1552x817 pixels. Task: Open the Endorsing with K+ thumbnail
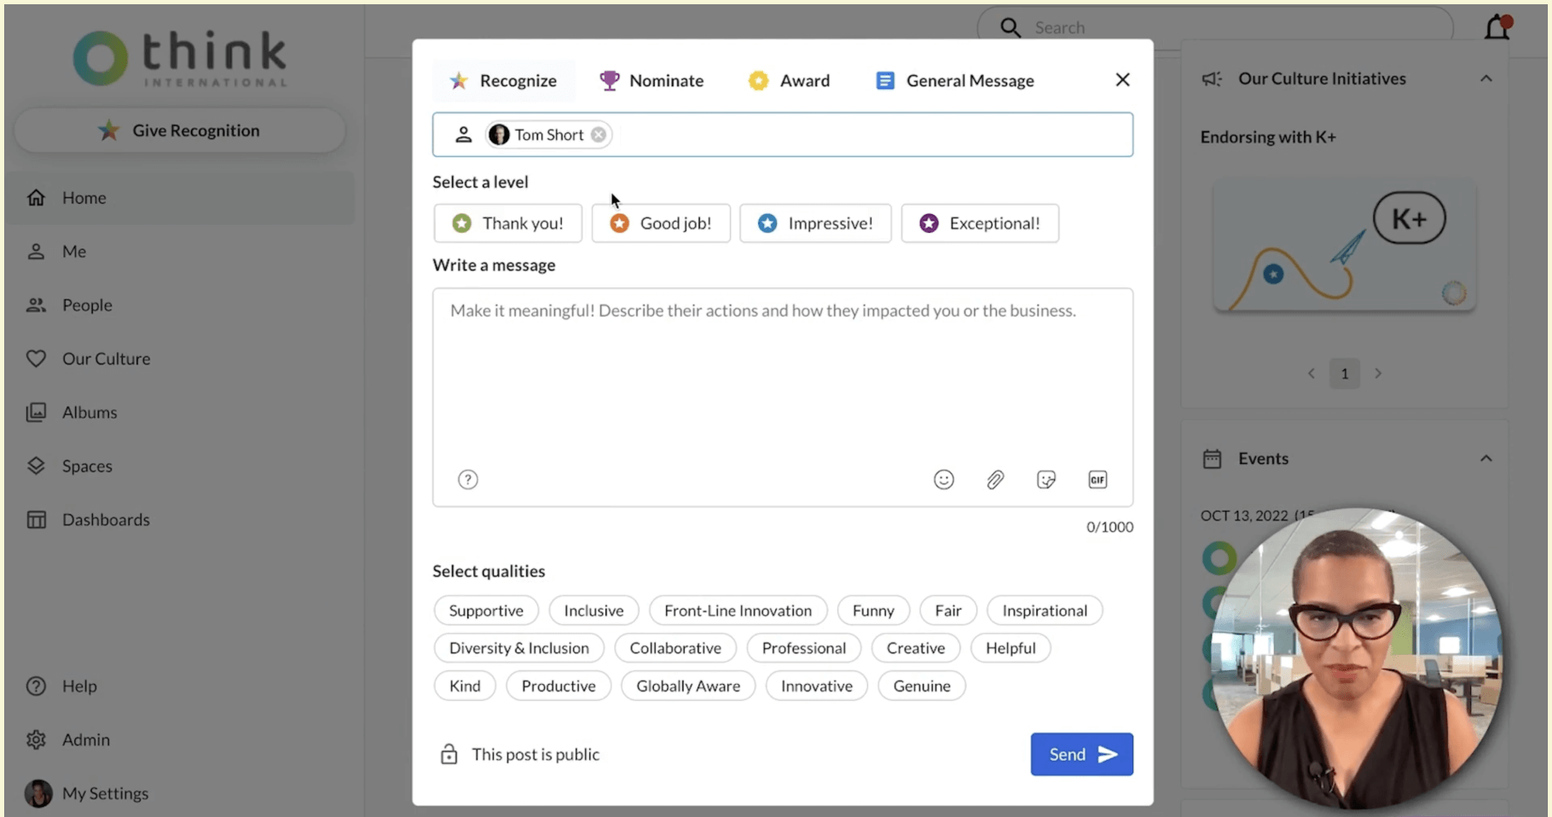(1344, 246)
